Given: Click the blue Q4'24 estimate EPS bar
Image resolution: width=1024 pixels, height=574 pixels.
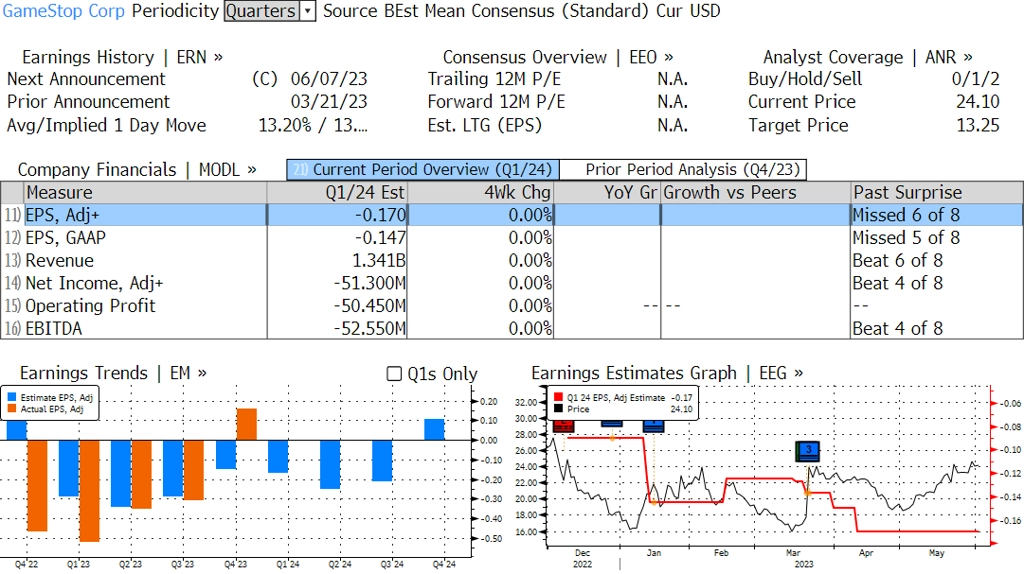Looking at the screenshot, I should [434, 430].
